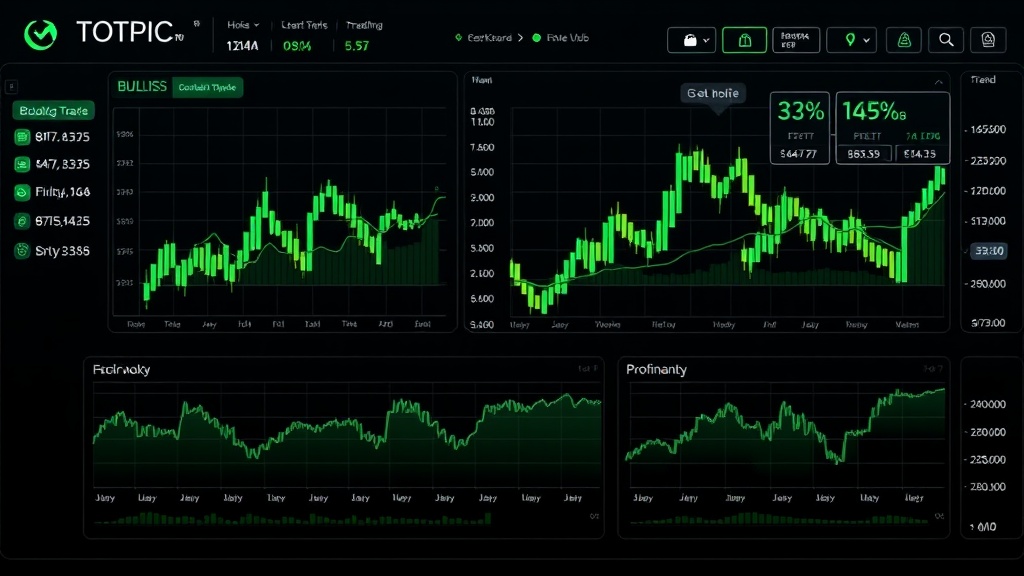Click the 'Profinanty' panel title
This screenshot has width=1024, height=576.
pos(656,370)
